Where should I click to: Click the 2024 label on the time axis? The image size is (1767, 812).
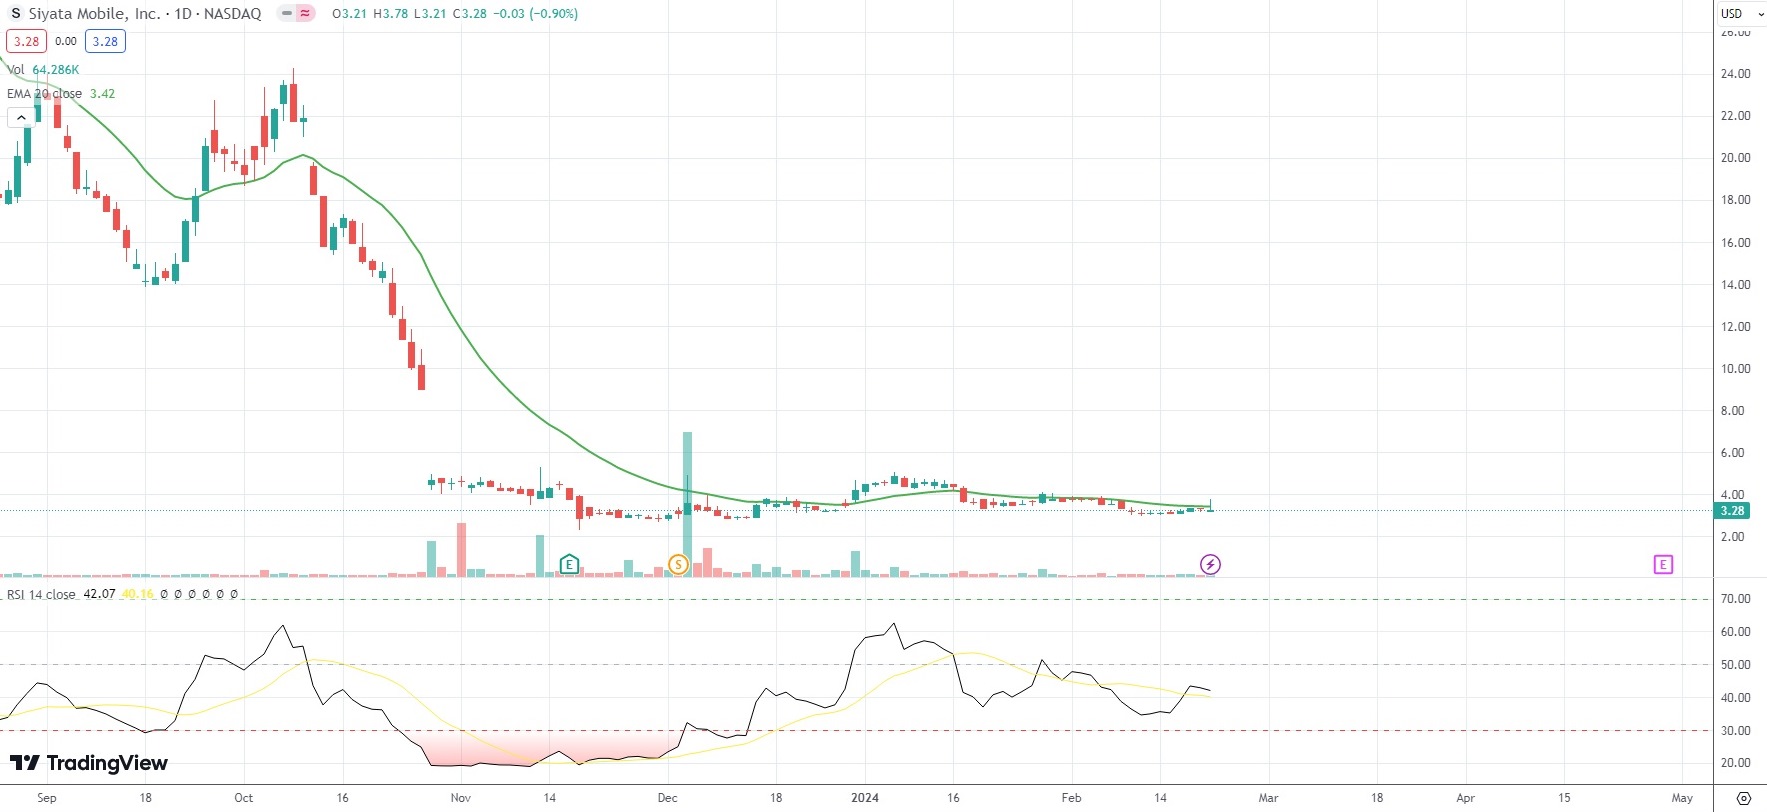coord(865,798)
